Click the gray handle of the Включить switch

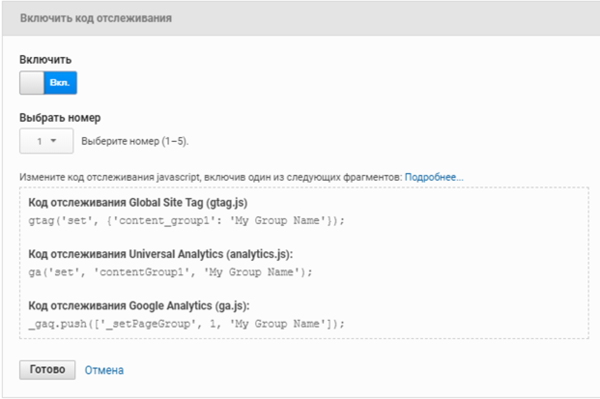(x=32, y=83)
